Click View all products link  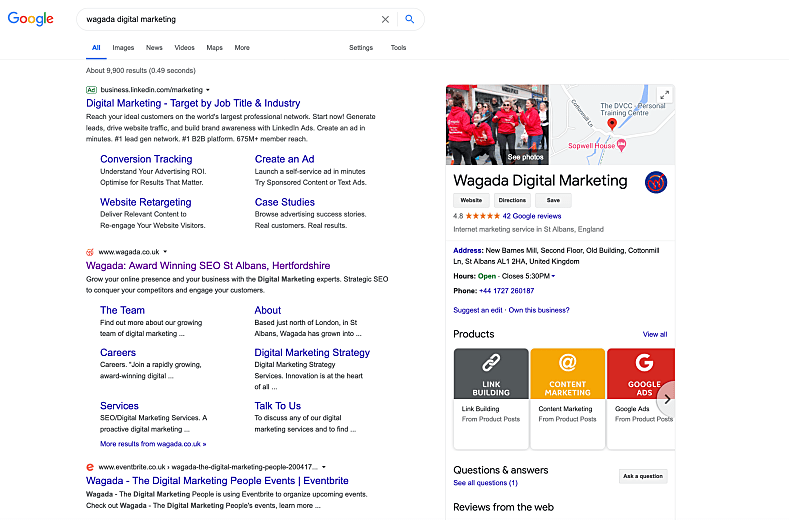tap(655, 334)
